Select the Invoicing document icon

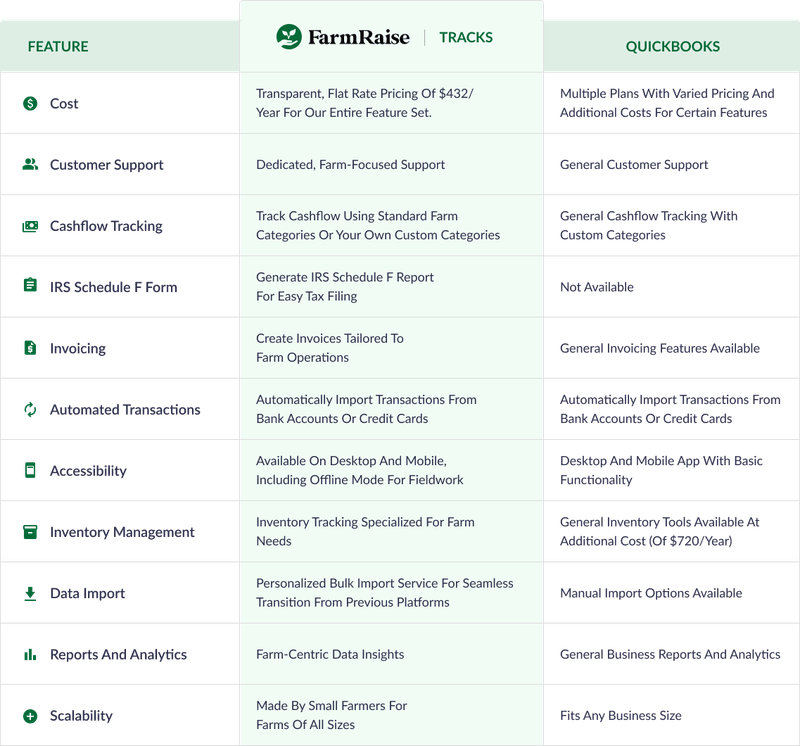(x=31, y=348)
